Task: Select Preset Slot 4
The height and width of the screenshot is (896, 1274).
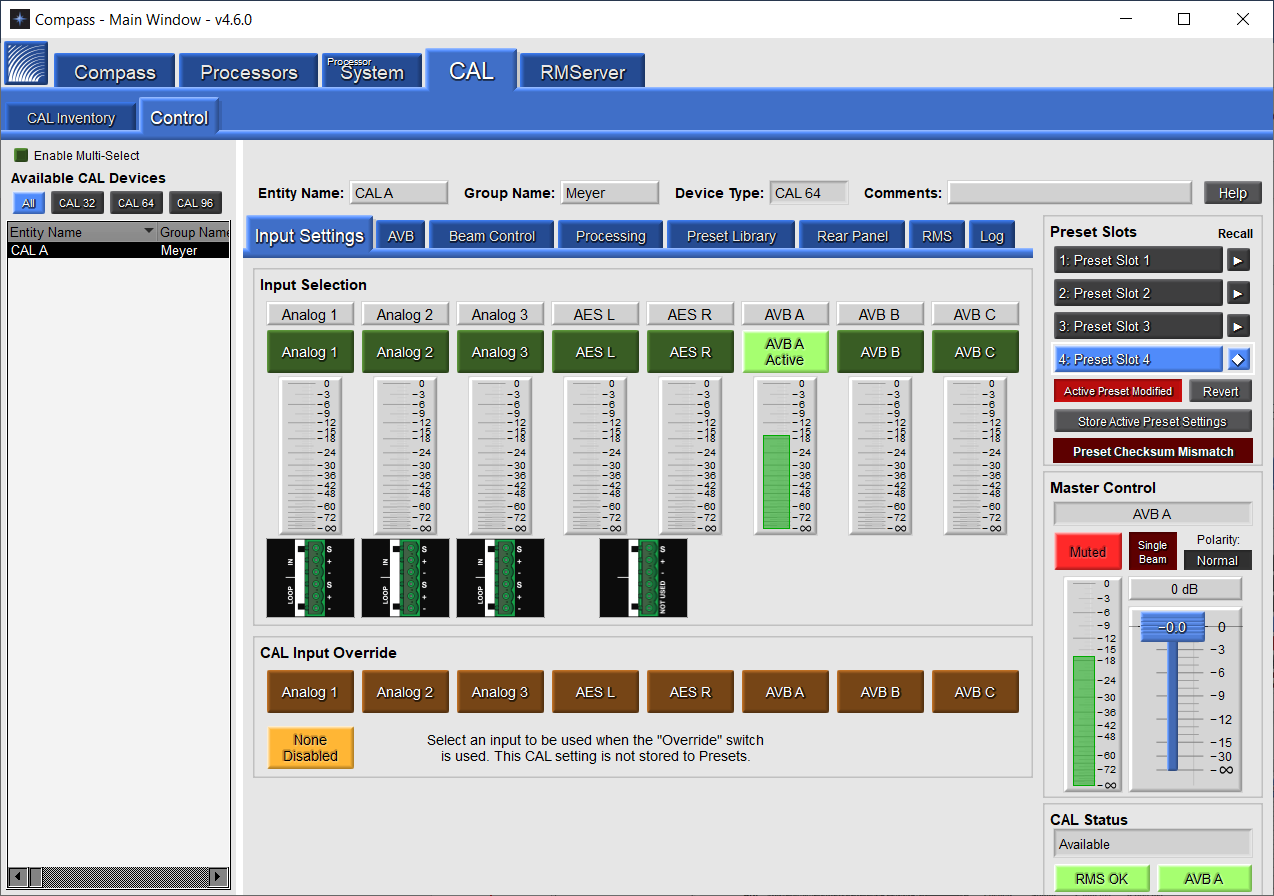Action: [x=1139, y=360]
